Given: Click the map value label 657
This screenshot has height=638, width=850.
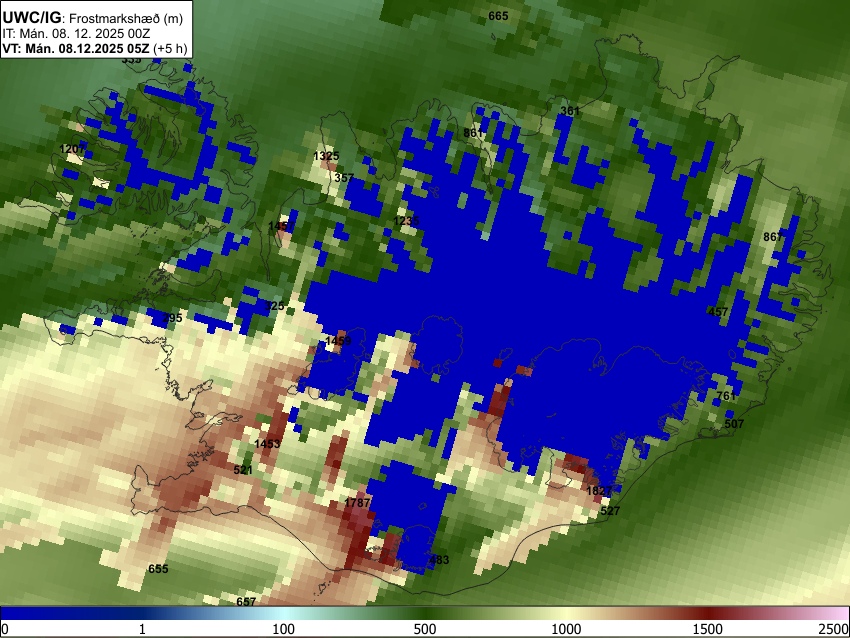Looking at the screenshot, I should tap(246, 601).
